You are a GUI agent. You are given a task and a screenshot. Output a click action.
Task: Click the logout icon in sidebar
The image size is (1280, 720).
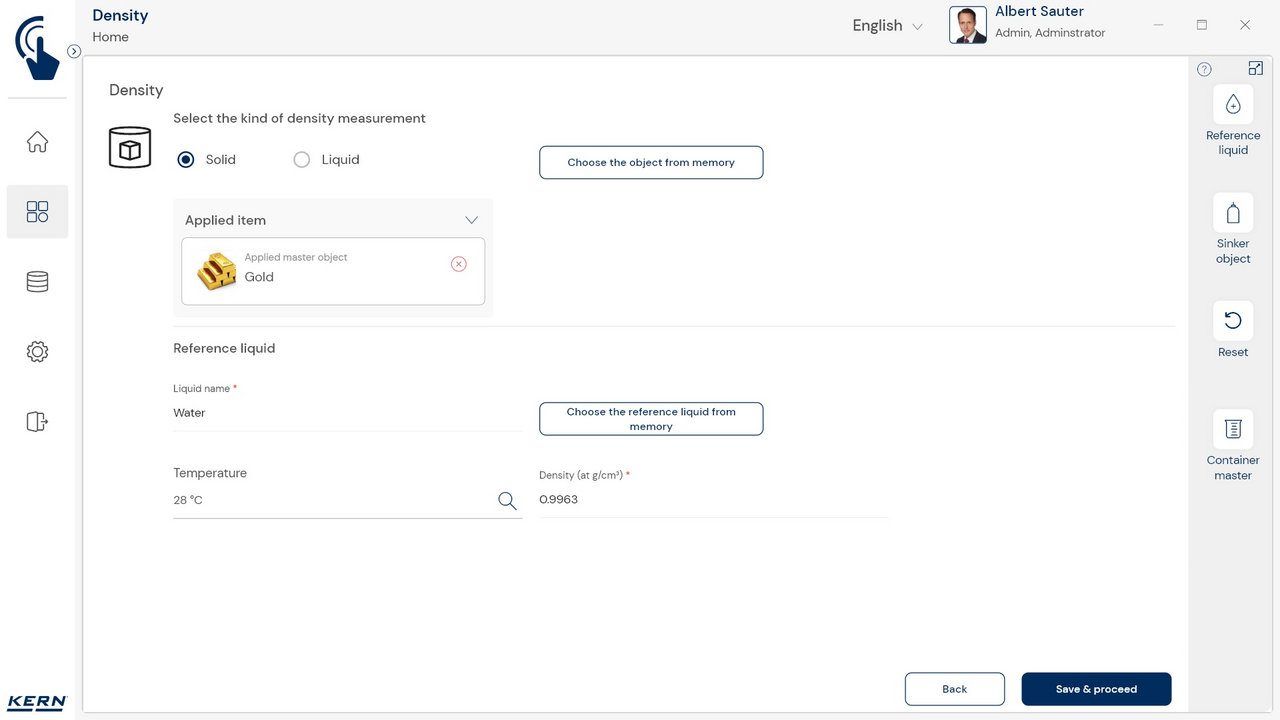click(37, 422)
